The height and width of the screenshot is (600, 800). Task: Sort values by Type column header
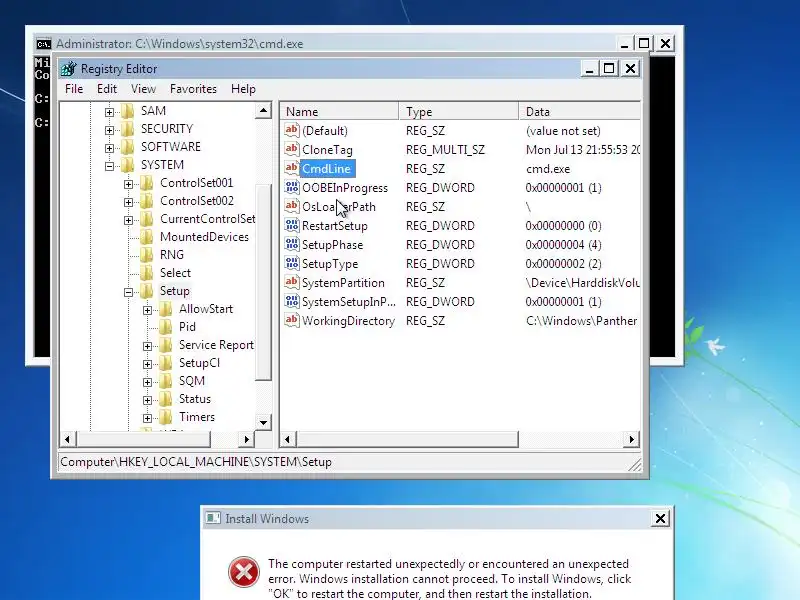[459, 111]
